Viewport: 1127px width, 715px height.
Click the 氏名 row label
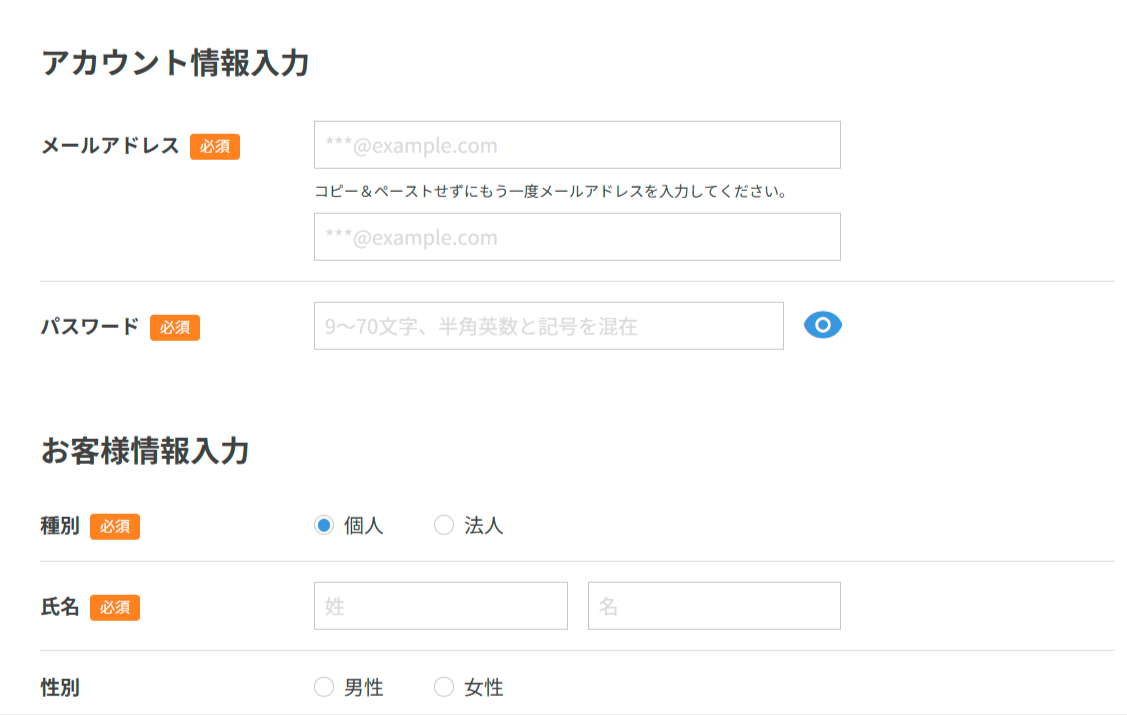click(60, 607)
